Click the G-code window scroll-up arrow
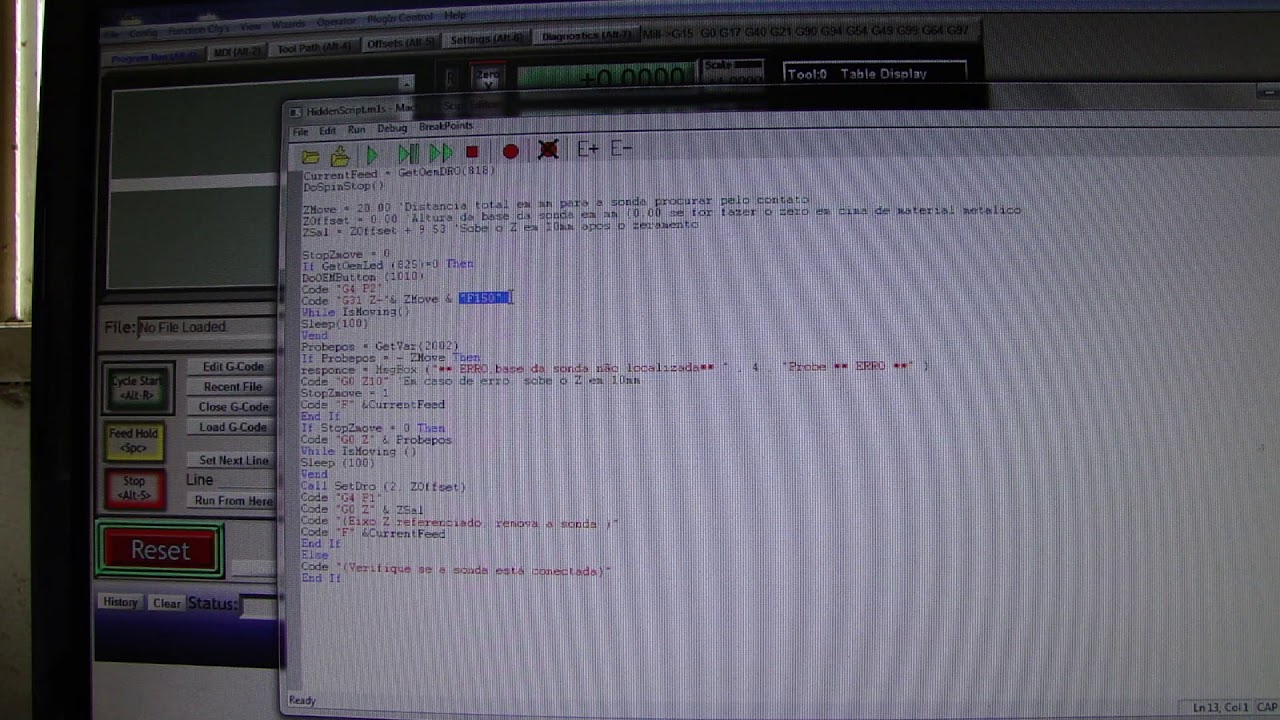The image size is (1280, 720). coord(404,84)
